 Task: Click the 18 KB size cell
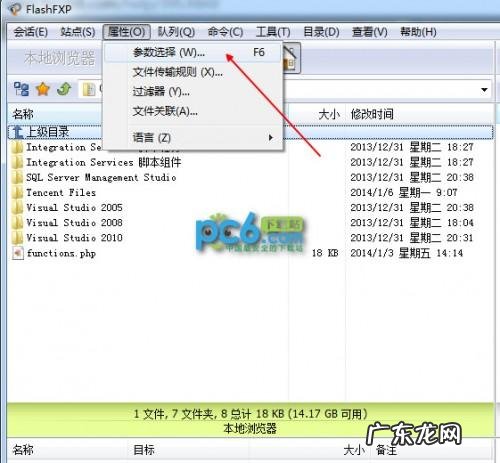[325, 253]
